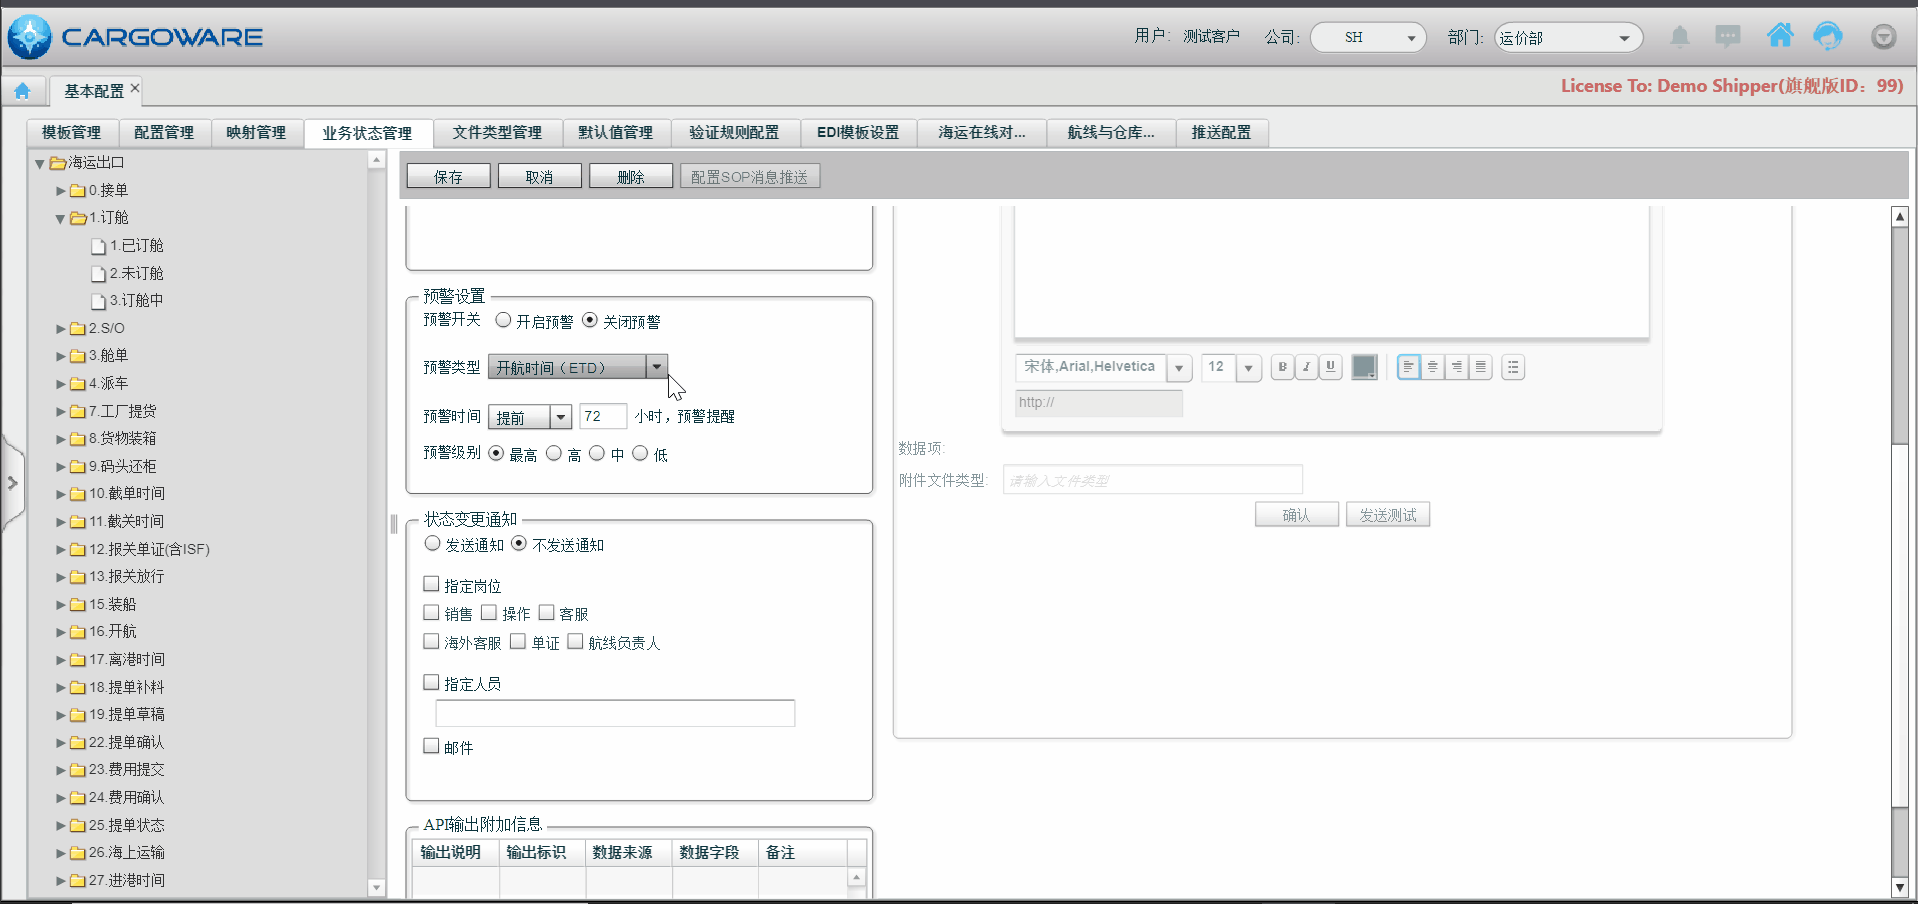Expand the 部门 dropdown in header

point(1623,38)
